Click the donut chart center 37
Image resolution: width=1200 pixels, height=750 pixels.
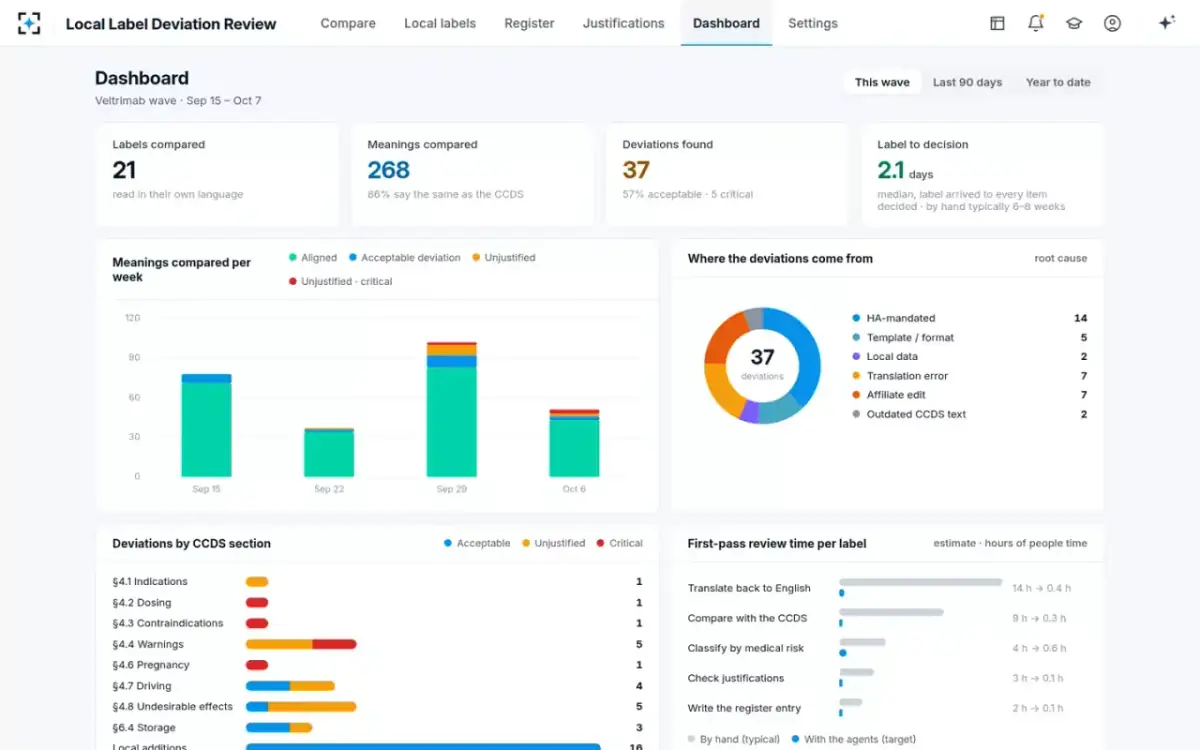762,357
